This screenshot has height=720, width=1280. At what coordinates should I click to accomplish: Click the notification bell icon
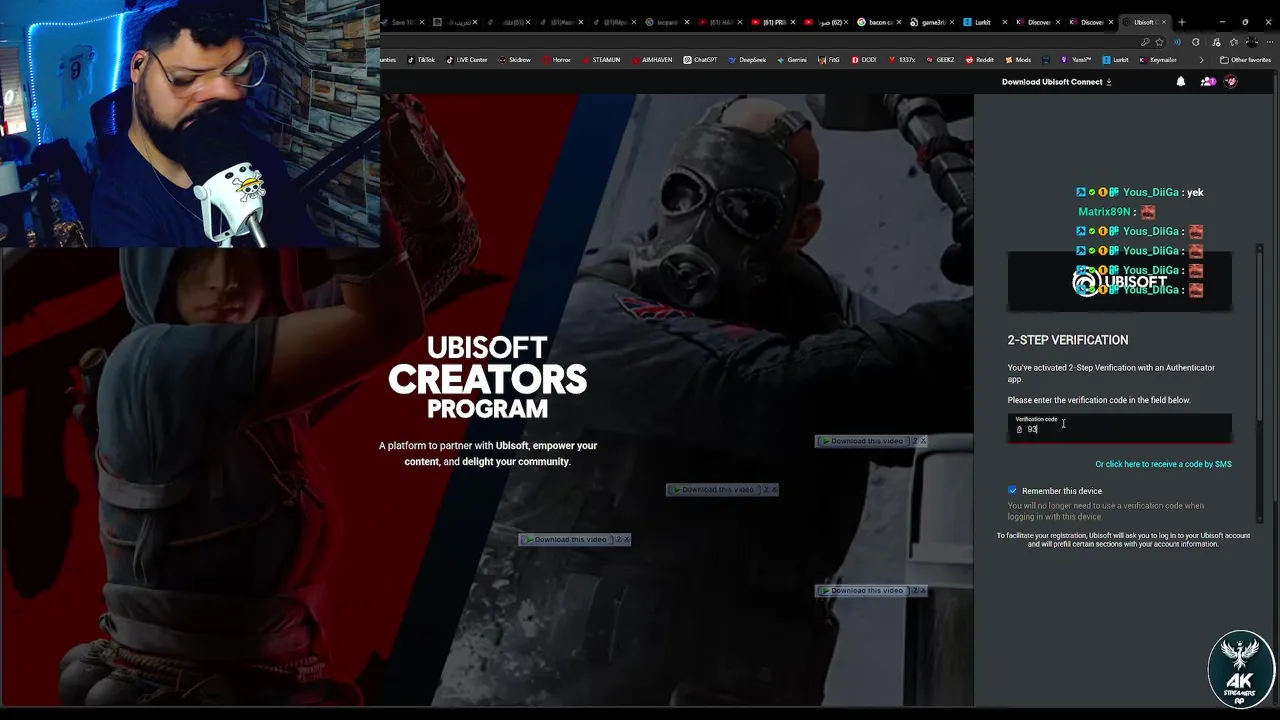pos(1181,82)
